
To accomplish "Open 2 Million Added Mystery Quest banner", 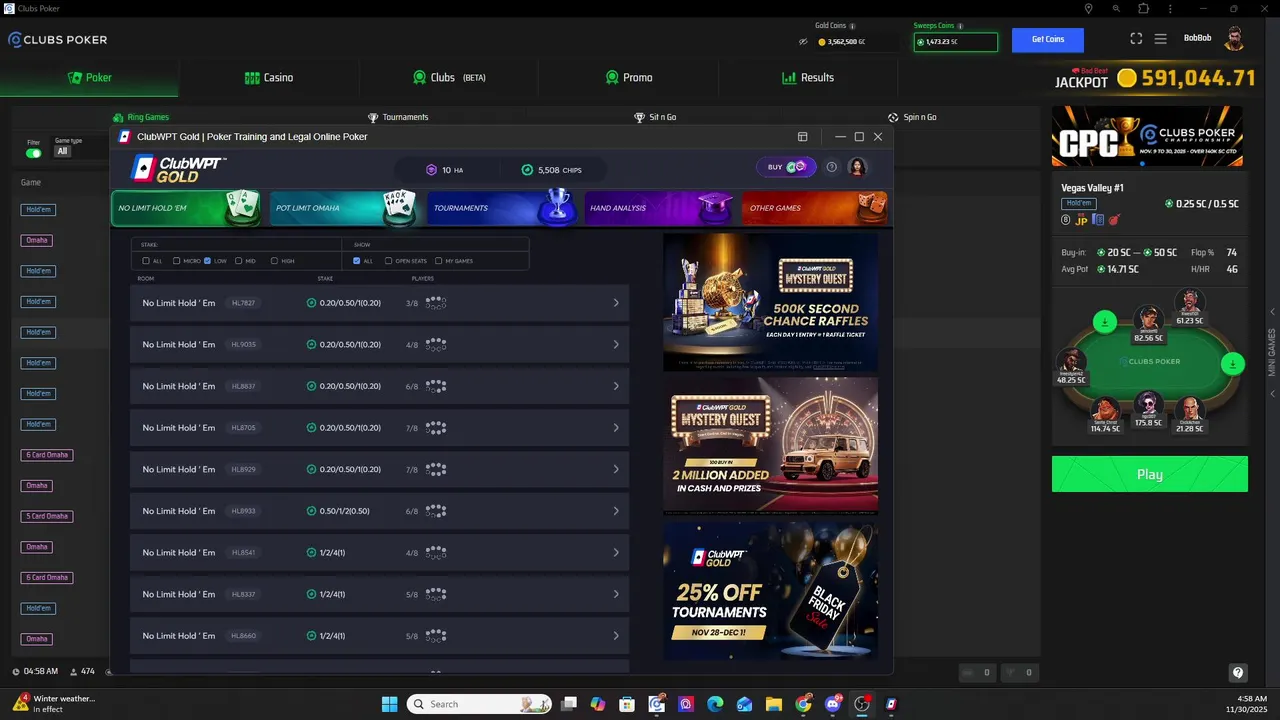I will [771, 446].
